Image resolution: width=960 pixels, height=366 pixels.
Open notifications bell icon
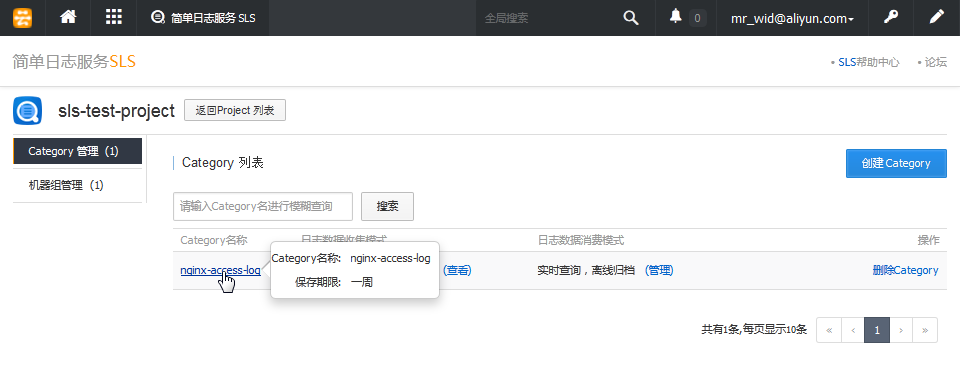pos(676,17)
